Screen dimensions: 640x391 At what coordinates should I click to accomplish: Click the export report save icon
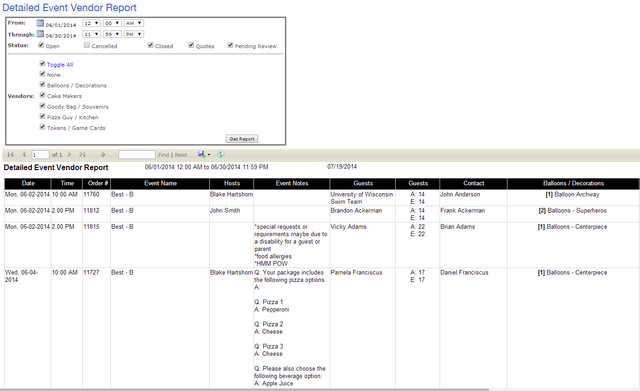[x=202, y=154]
